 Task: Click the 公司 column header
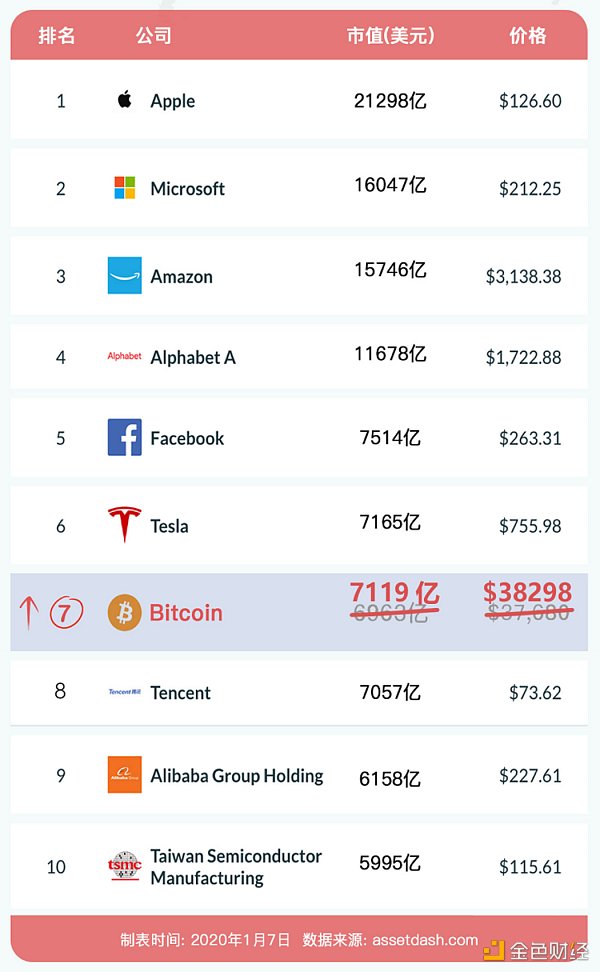[153, 36]
